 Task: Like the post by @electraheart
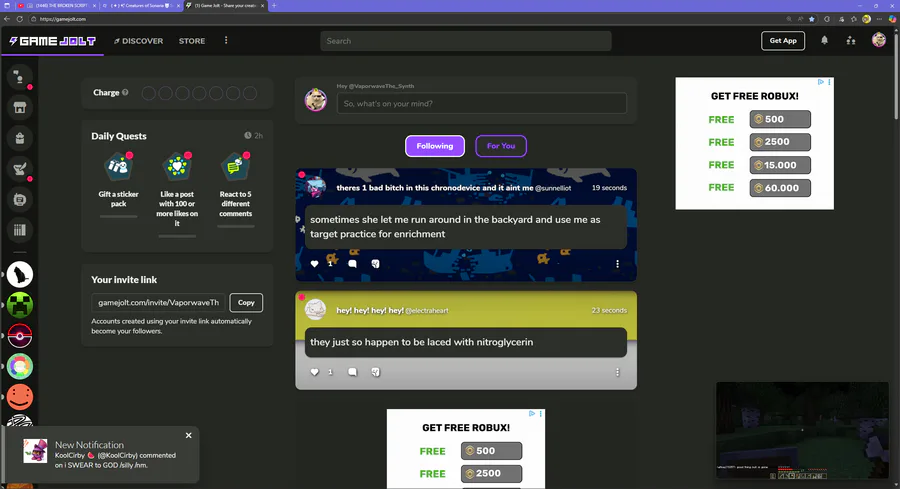pyautogui.click(x=314, y=372)
